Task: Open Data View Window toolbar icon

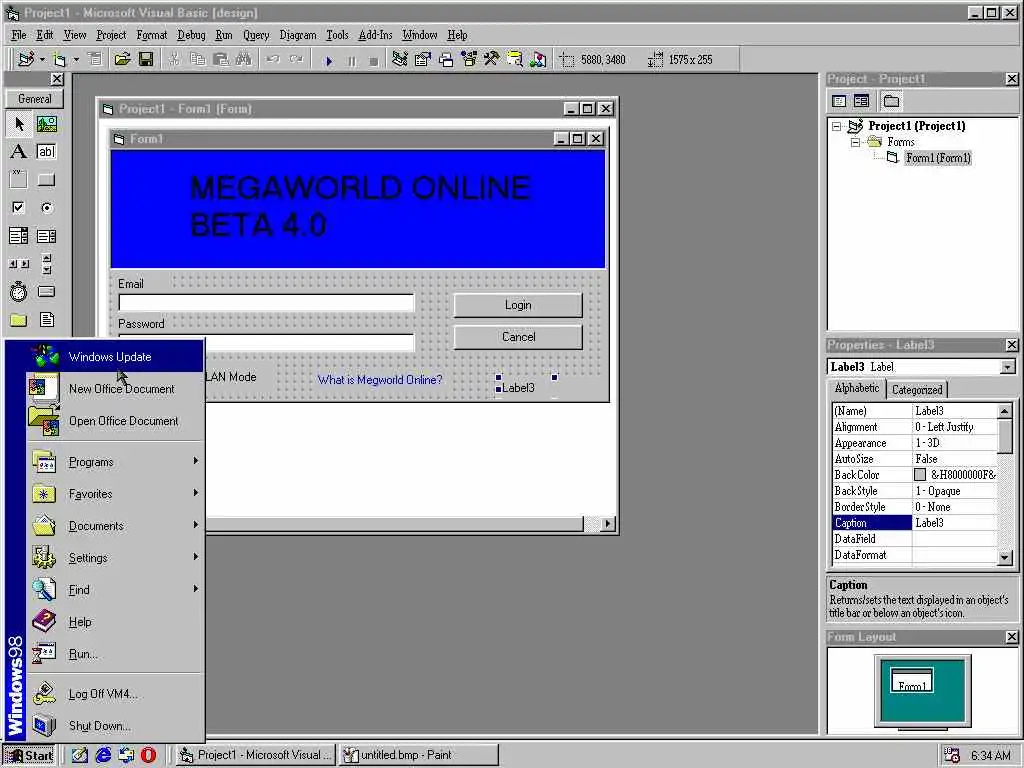Action: point(515,59)
